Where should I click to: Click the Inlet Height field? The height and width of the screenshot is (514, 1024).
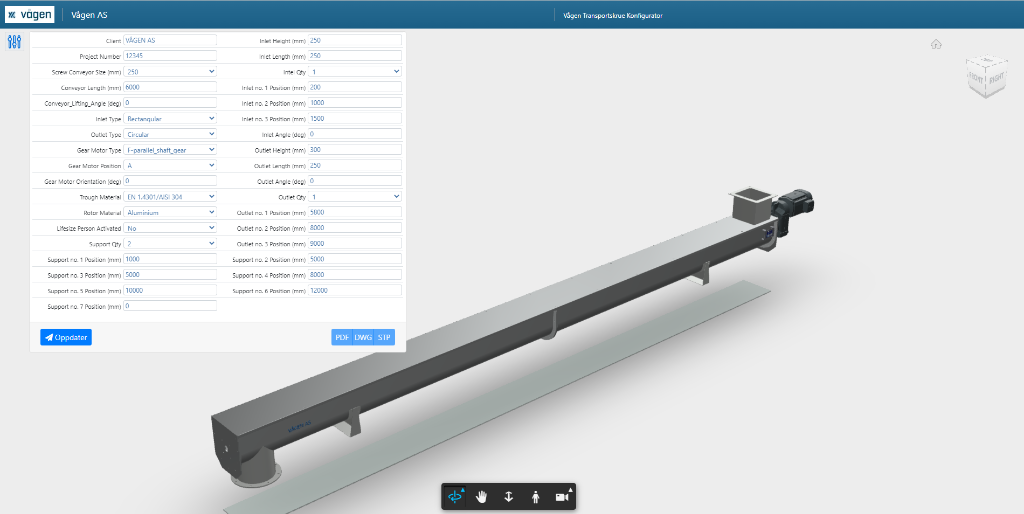[x=355, y=40]
